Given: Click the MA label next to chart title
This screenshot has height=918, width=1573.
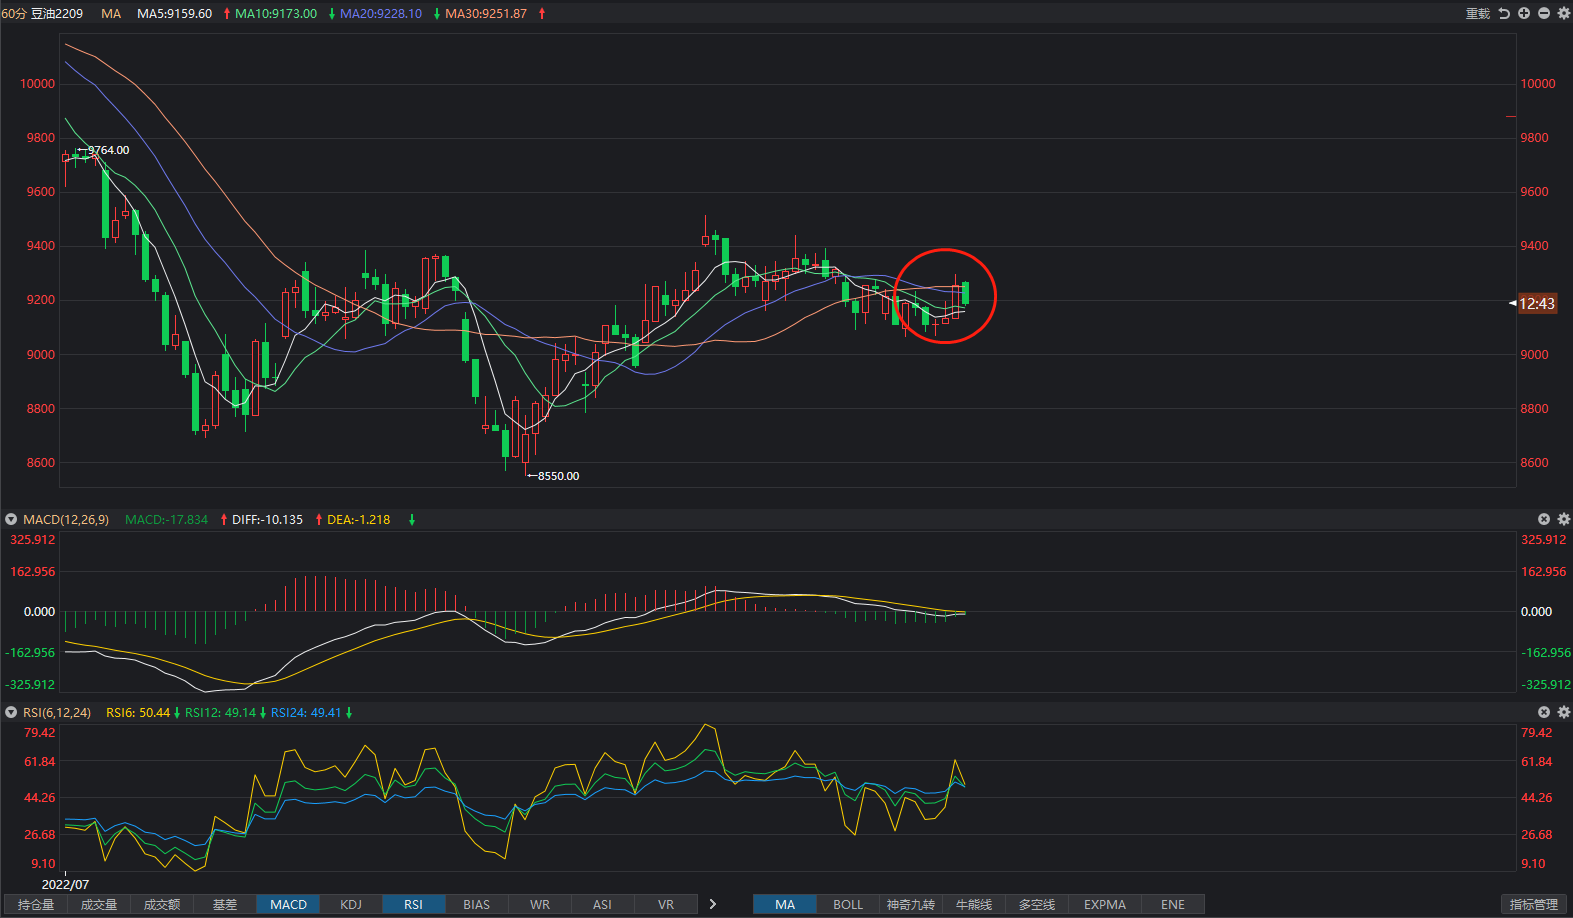Looking at the screenshot, I should point(111,13).
